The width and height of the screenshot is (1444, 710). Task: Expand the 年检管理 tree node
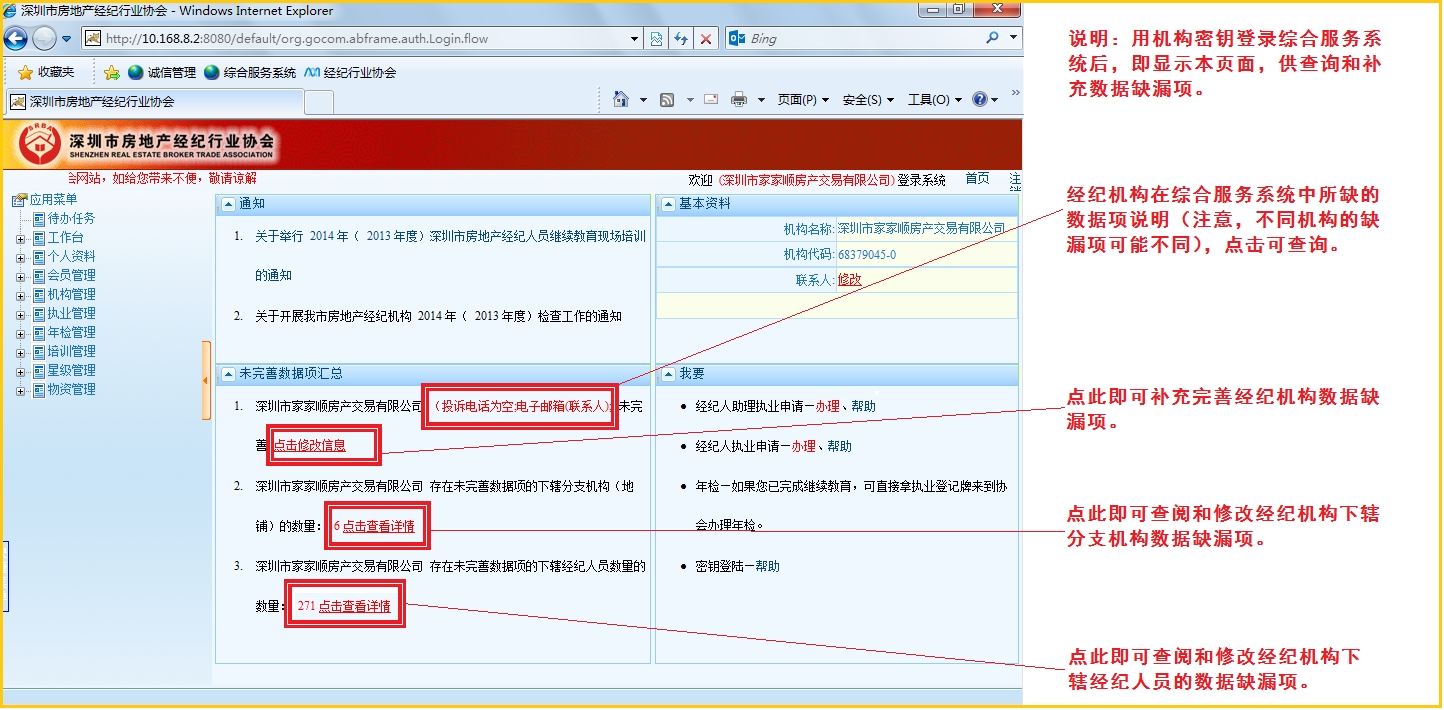(20, 333)
